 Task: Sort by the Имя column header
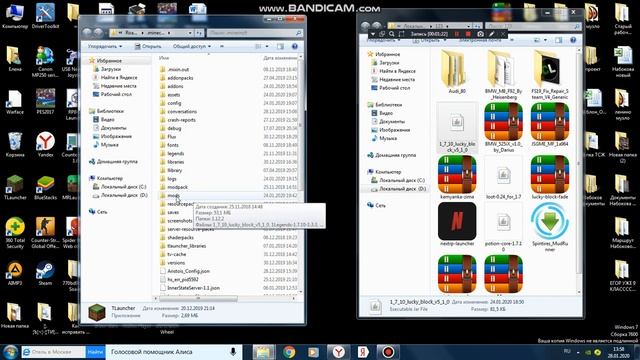pos(164,58)
